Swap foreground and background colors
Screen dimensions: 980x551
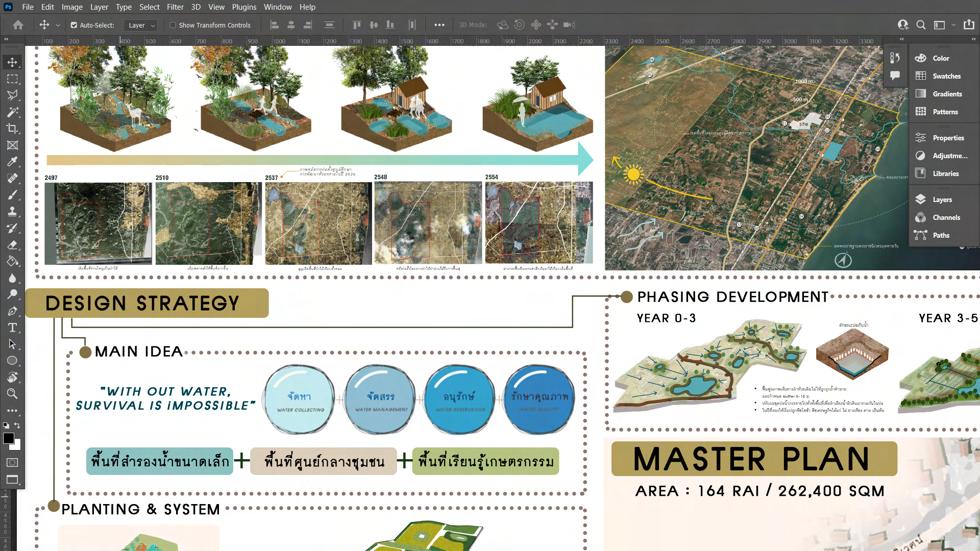(x=17, y=425)
